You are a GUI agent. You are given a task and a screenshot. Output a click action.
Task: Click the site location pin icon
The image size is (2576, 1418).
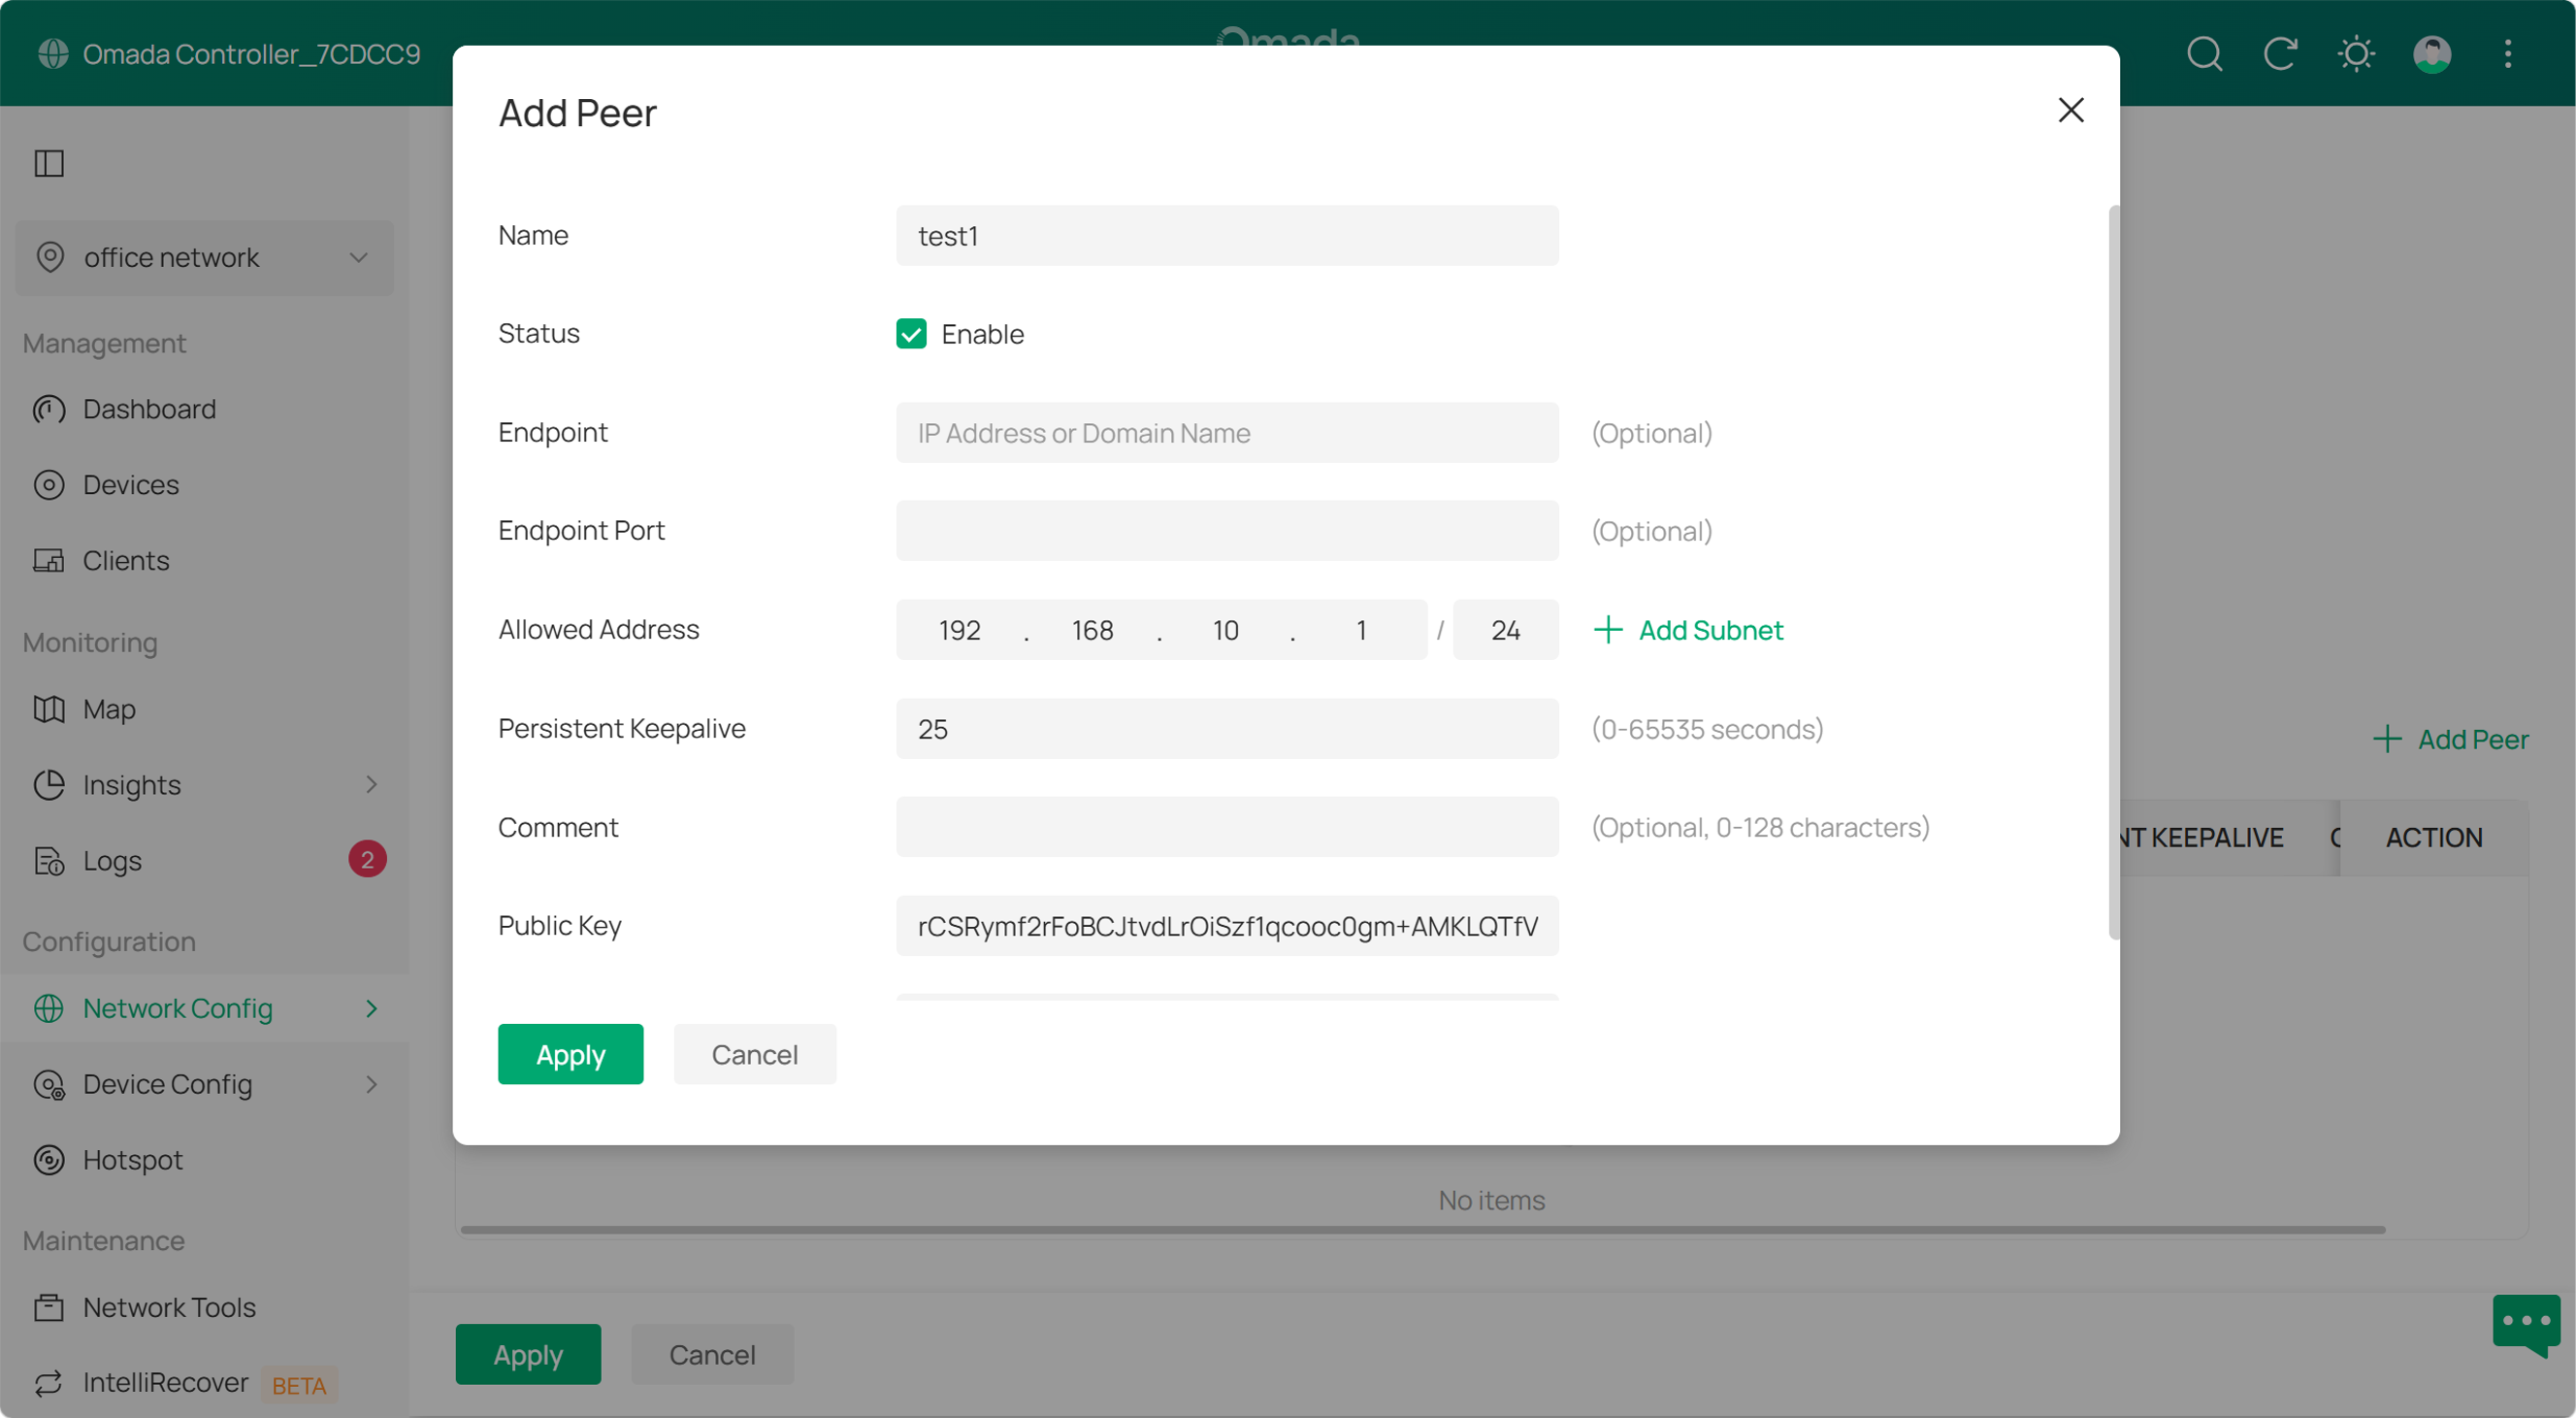[x=50, y=257]
